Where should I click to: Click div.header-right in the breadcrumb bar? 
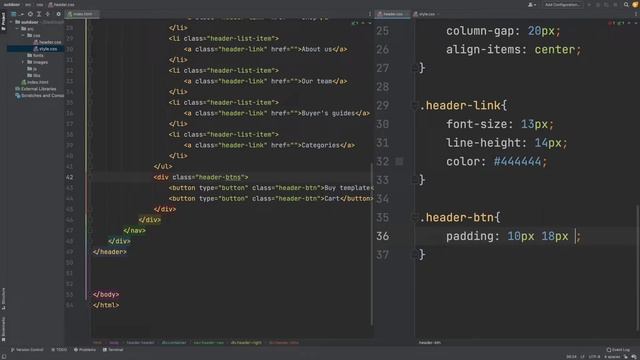(246, 342)
